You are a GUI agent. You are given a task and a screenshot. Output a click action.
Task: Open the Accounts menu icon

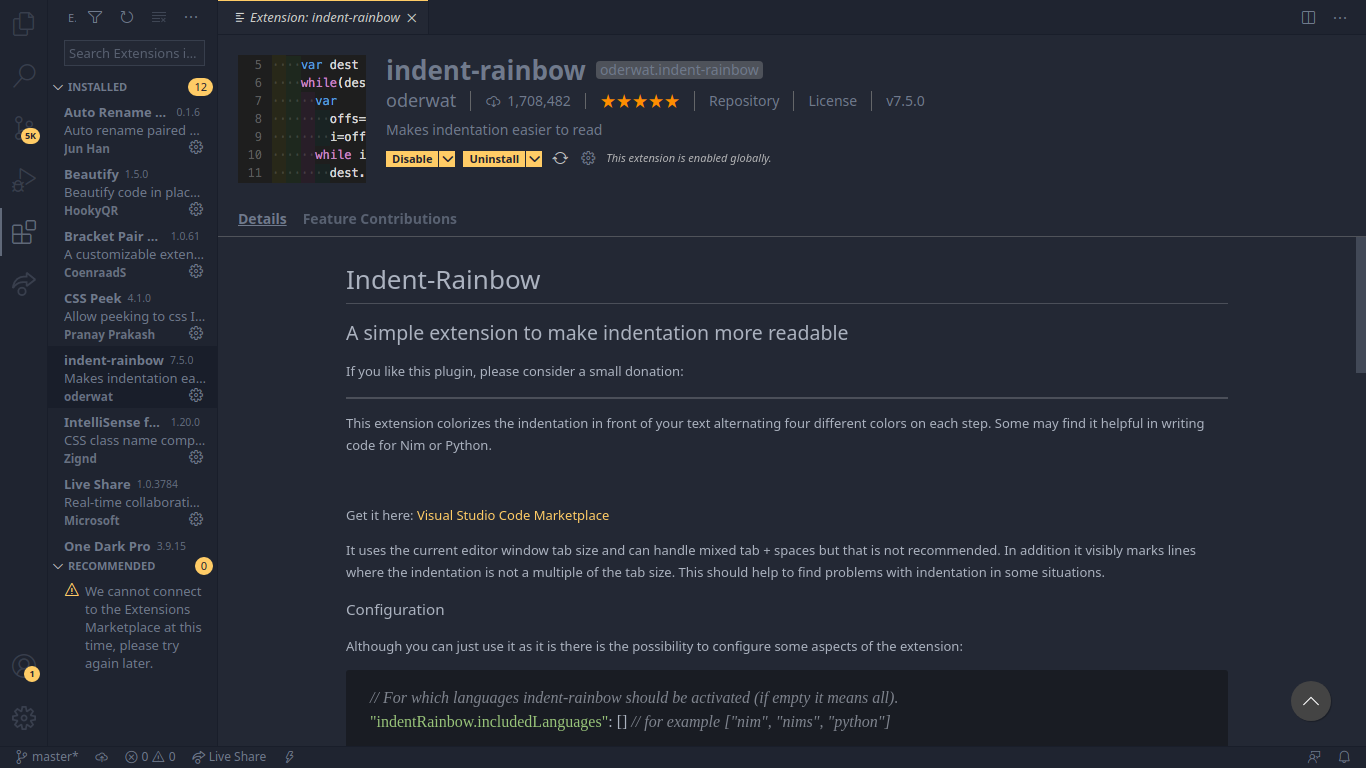tap(24, 667)
